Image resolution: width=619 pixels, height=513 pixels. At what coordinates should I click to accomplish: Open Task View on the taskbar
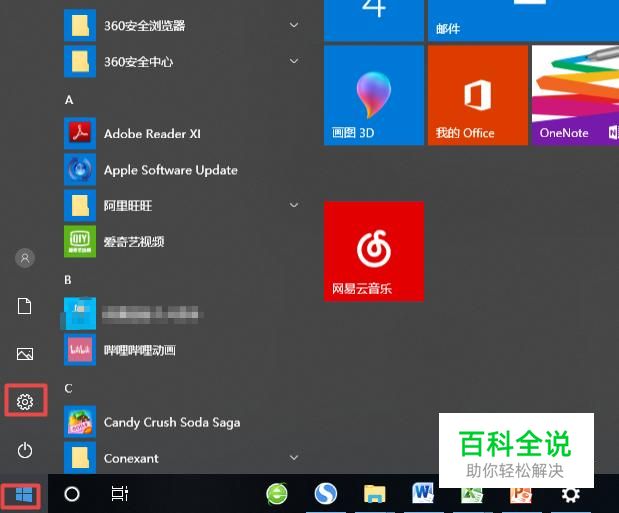120,494
